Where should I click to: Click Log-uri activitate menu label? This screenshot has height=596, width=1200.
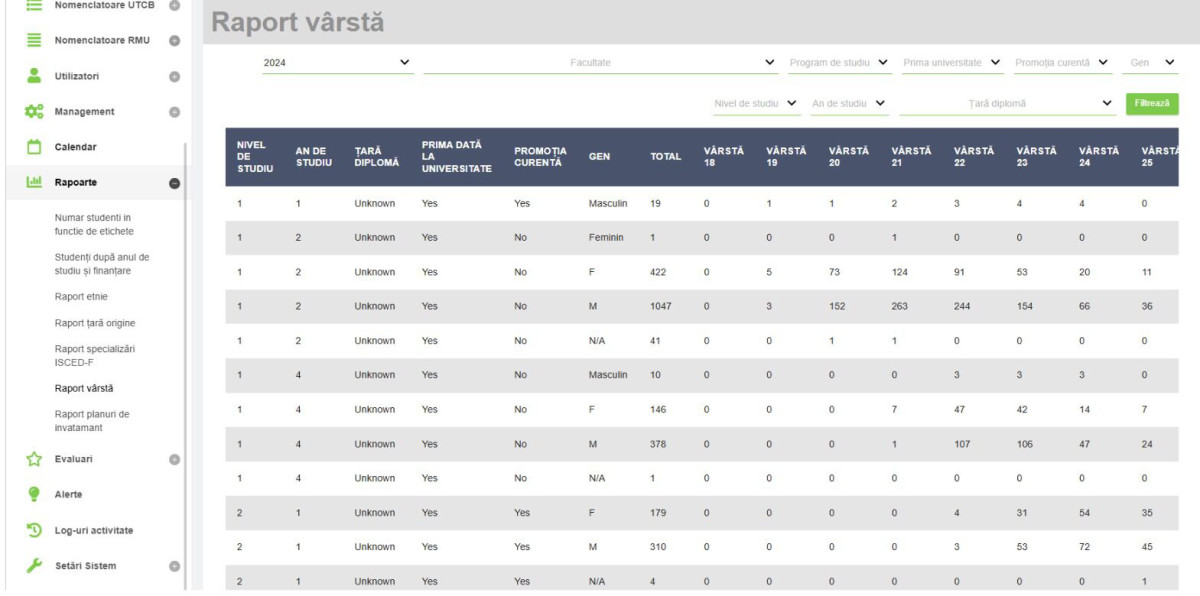tap(94, 530)
